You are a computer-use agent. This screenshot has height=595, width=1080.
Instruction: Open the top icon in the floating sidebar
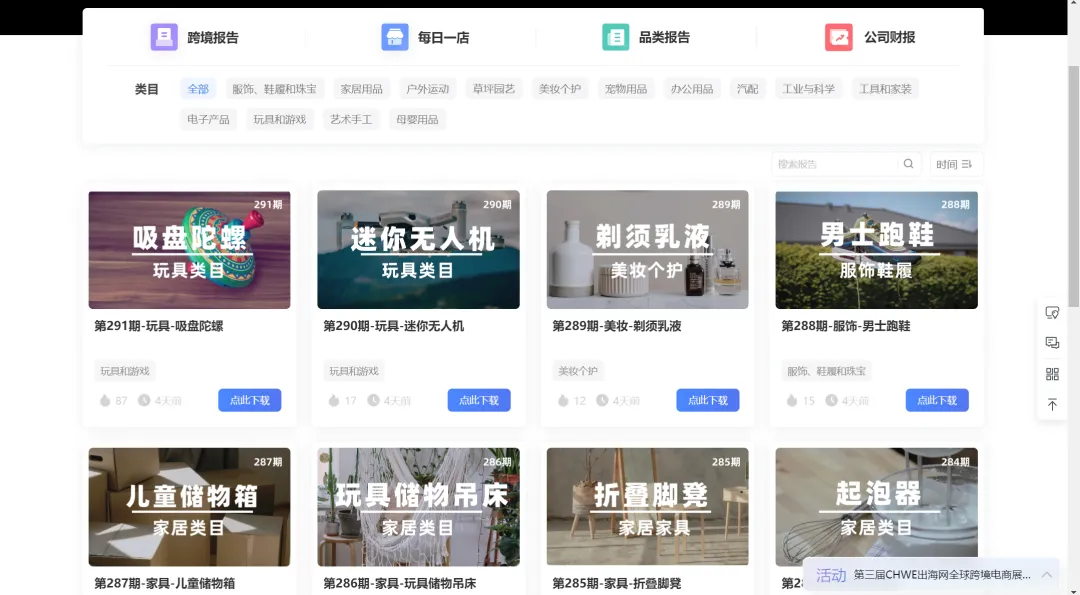click(x=1052, y=313)
